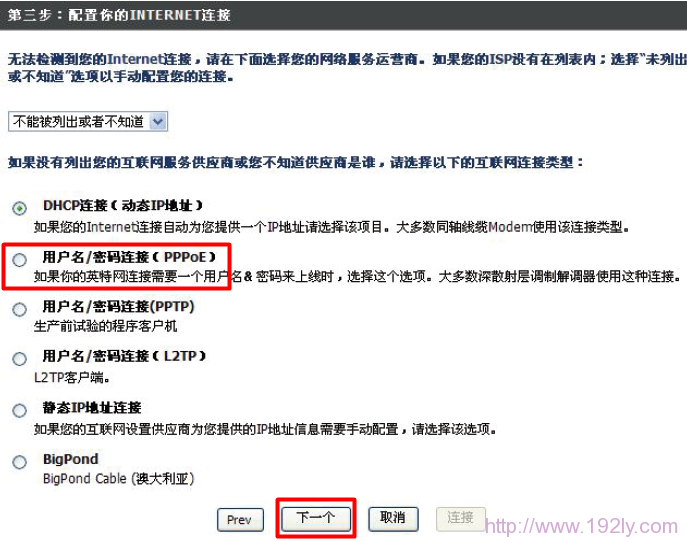Click the 用户名/密码连接 (L2TP) heading label
Screen dimensions: 687x541
pyautogui.click(x=124, y=356)
